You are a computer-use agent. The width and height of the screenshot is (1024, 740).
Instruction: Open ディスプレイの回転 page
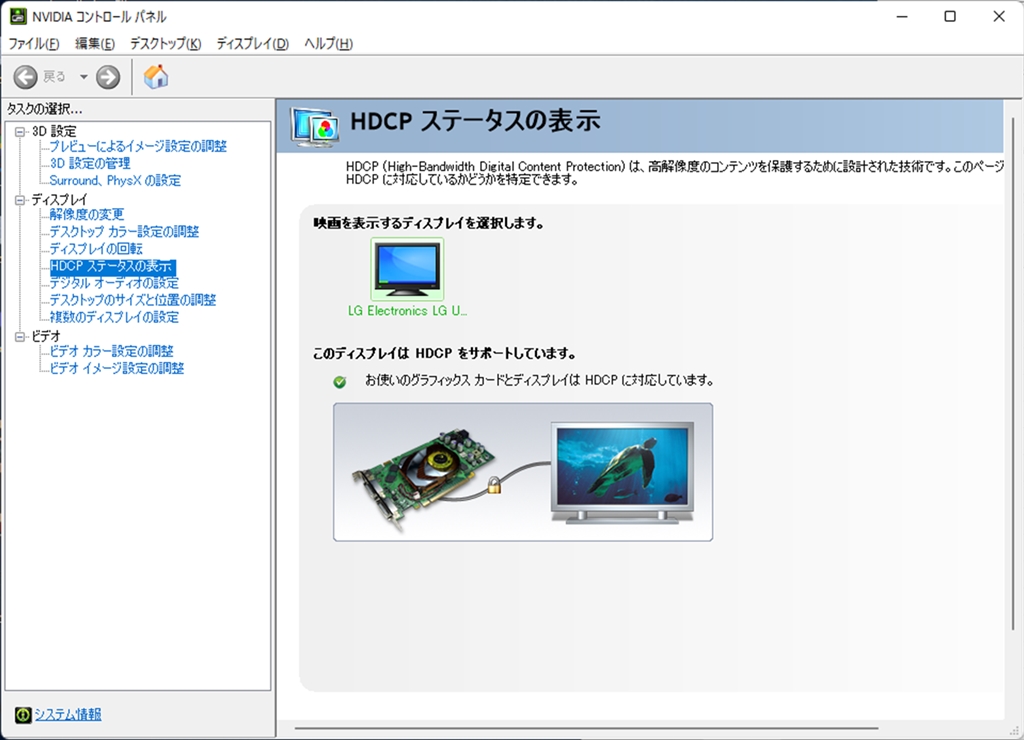tap(96, 249)
